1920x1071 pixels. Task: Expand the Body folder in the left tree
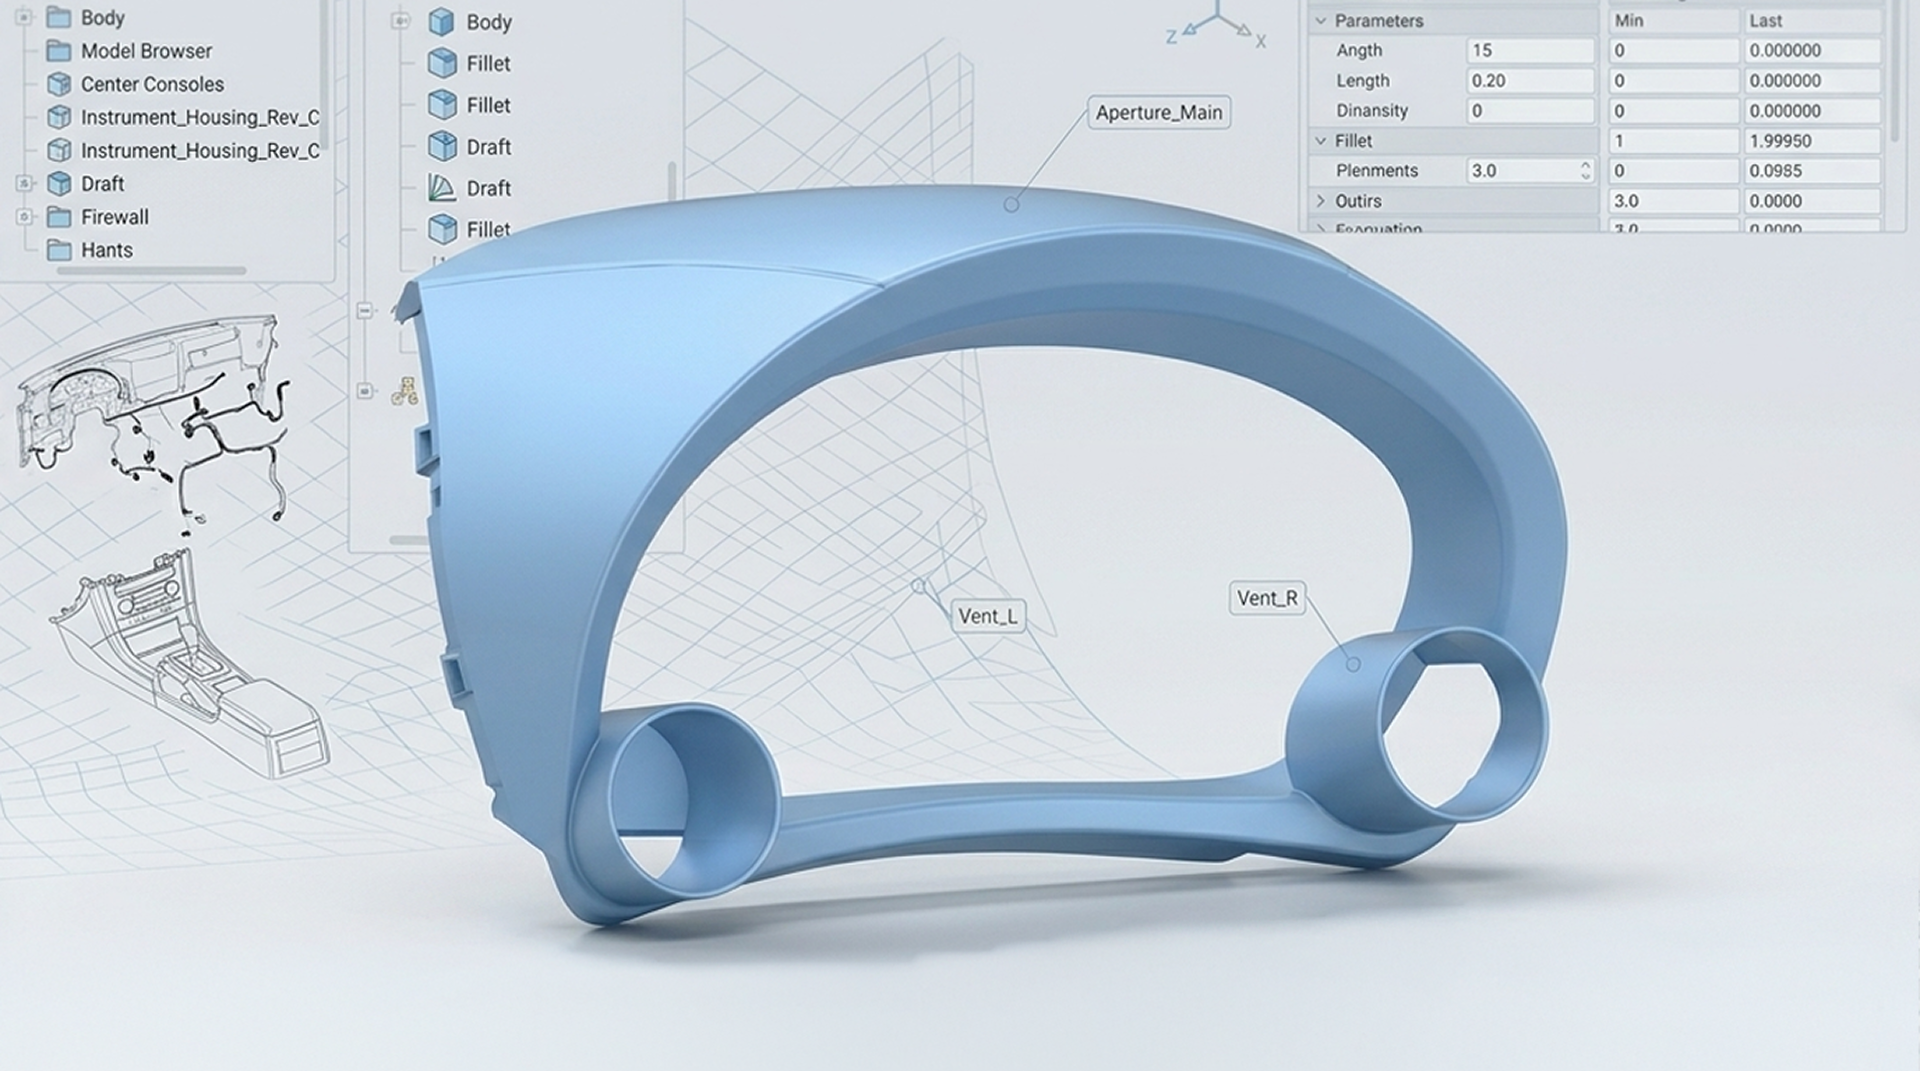(x=24, y=17)
